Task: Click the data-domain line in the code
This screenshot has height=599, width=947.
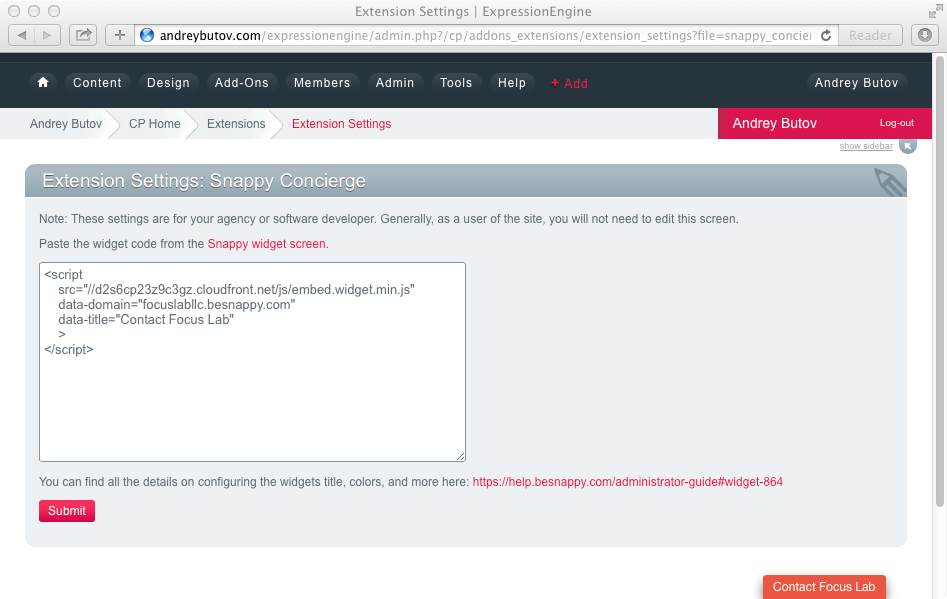Action: tap(177, 304)
